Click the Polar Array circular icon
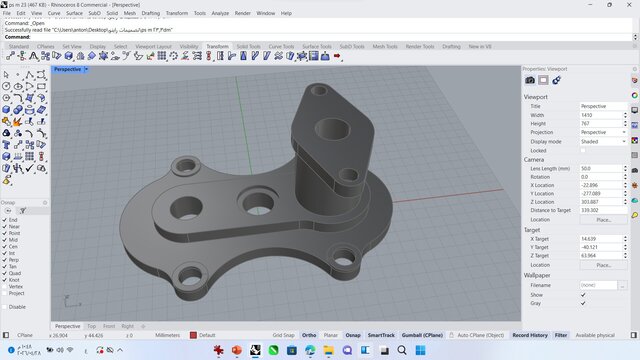Screen dimensions: 640x360 (x=174, y=56)
